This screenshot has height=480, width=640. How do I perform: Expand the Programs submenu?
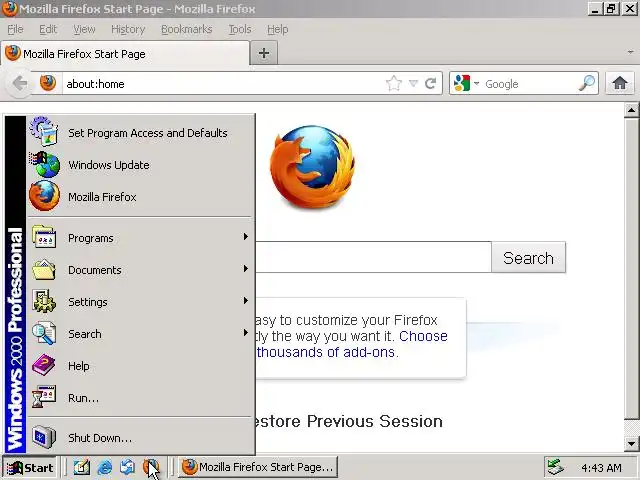click(x=141, y=238)
